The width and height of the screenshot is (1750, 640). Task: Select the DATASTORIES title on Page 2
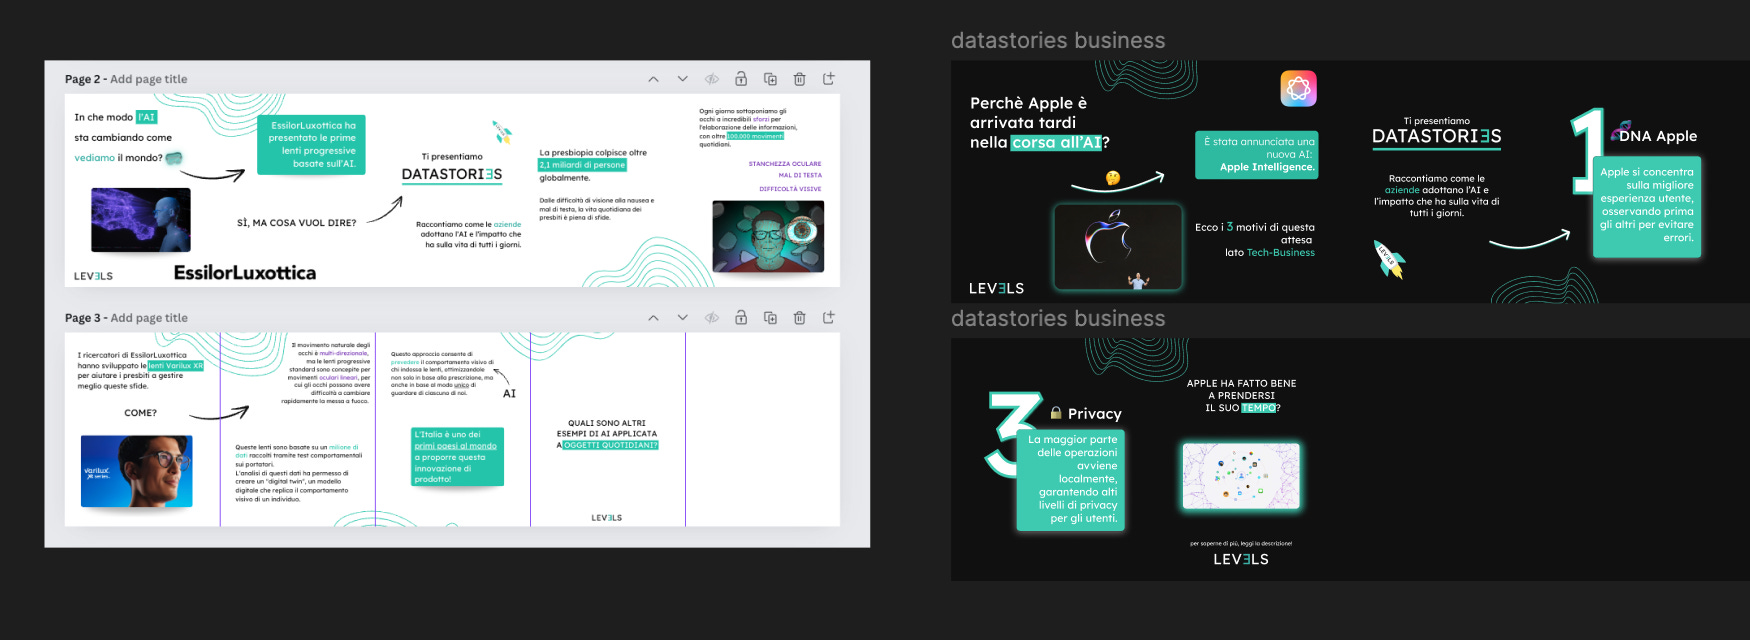(x=452, y=174)
